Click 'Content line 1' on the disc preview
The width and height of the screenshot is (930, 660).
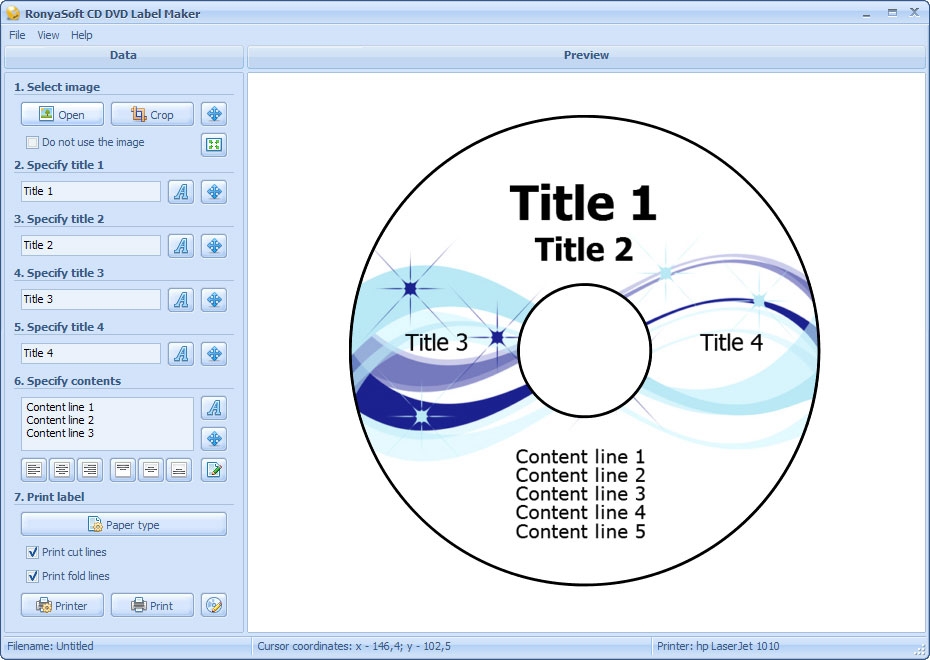tap(580, 457)
